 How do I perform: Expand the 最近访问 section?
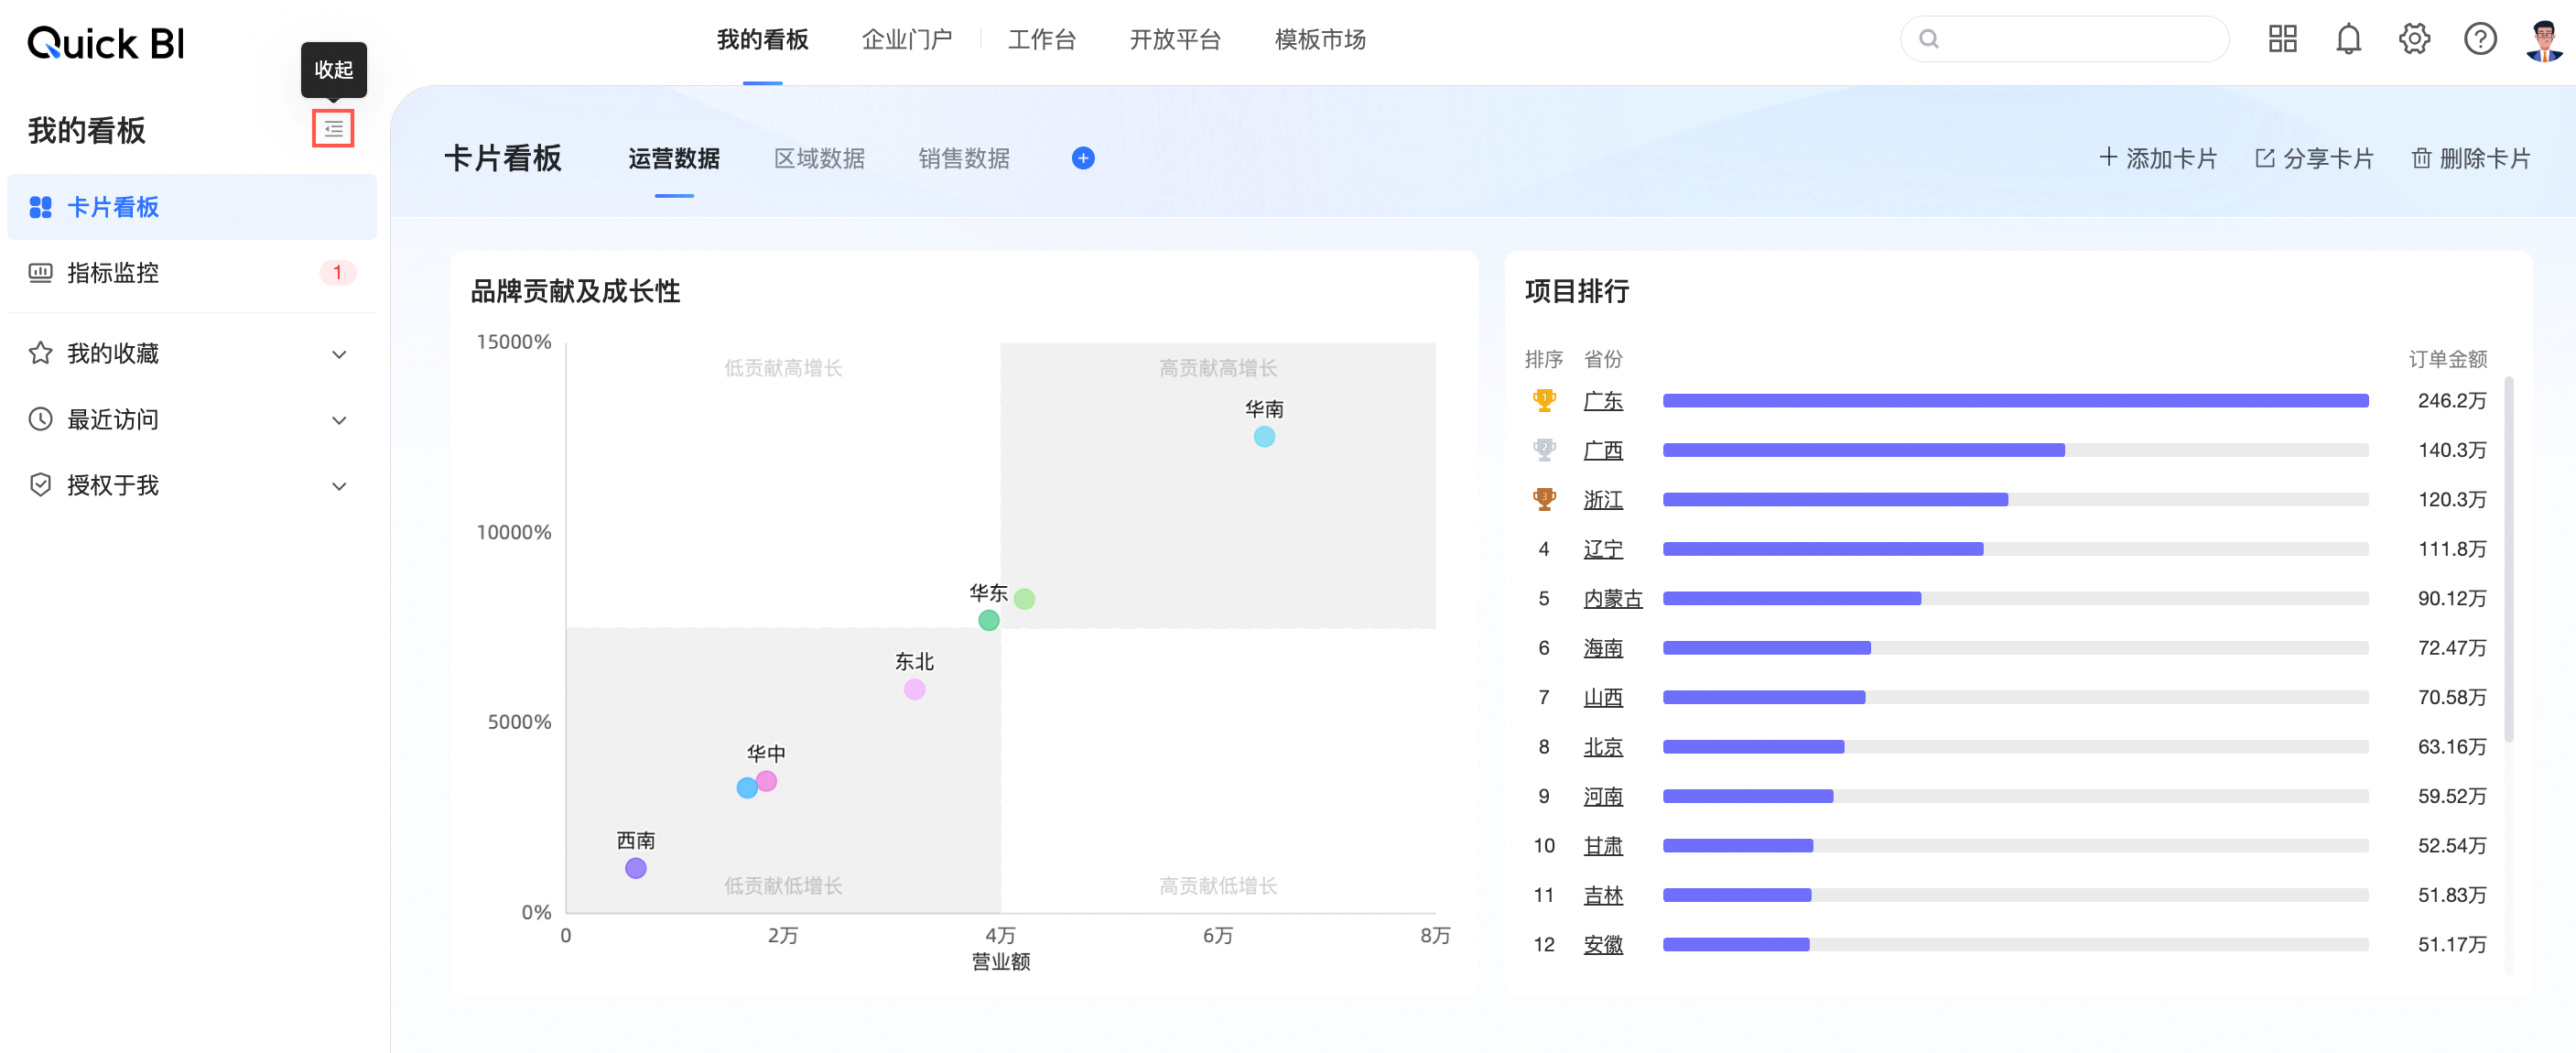pyautogui.click(x=339, y=420)
